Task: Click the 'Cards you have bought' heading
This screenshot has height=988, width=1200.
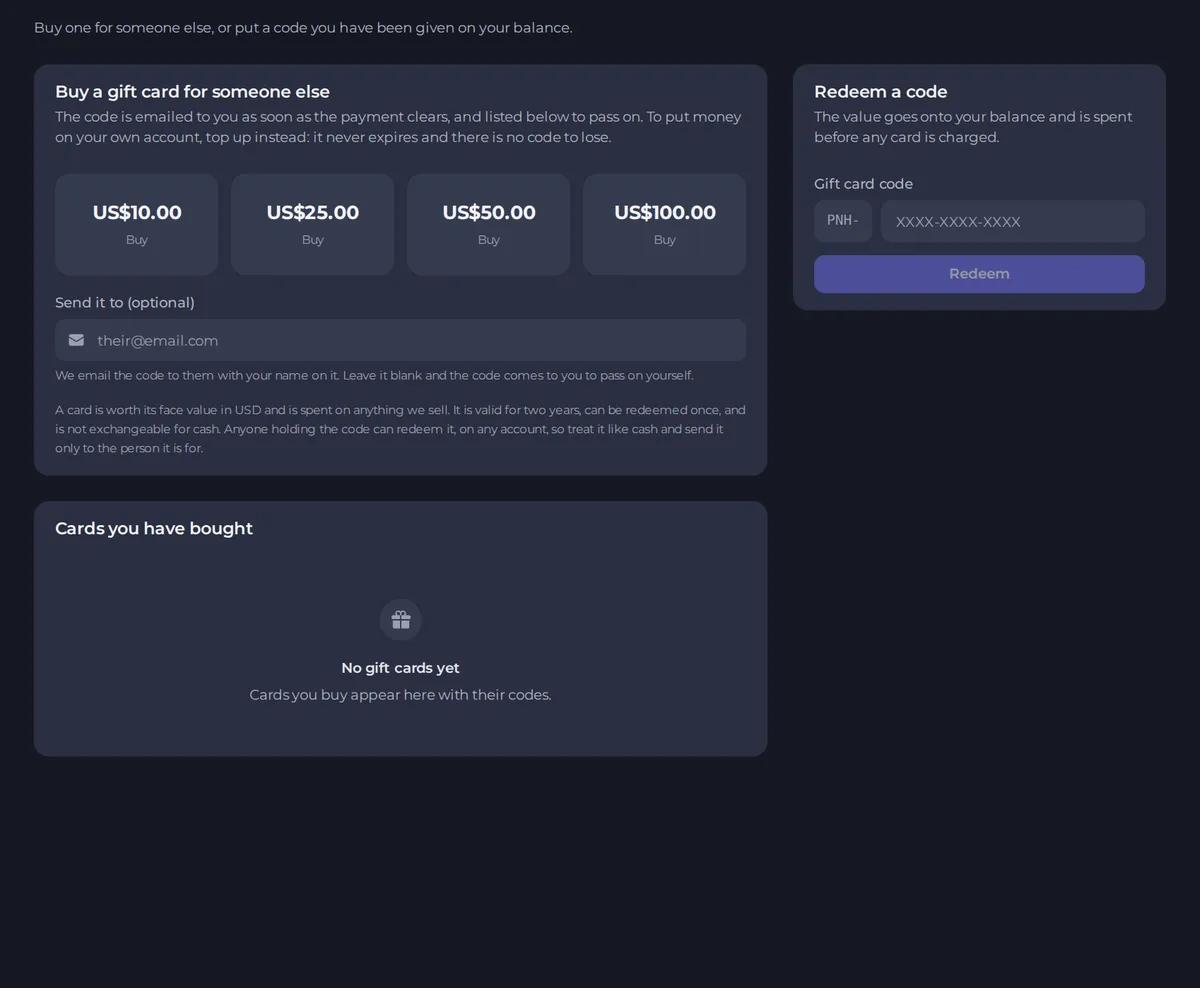Action: (154, 528)
